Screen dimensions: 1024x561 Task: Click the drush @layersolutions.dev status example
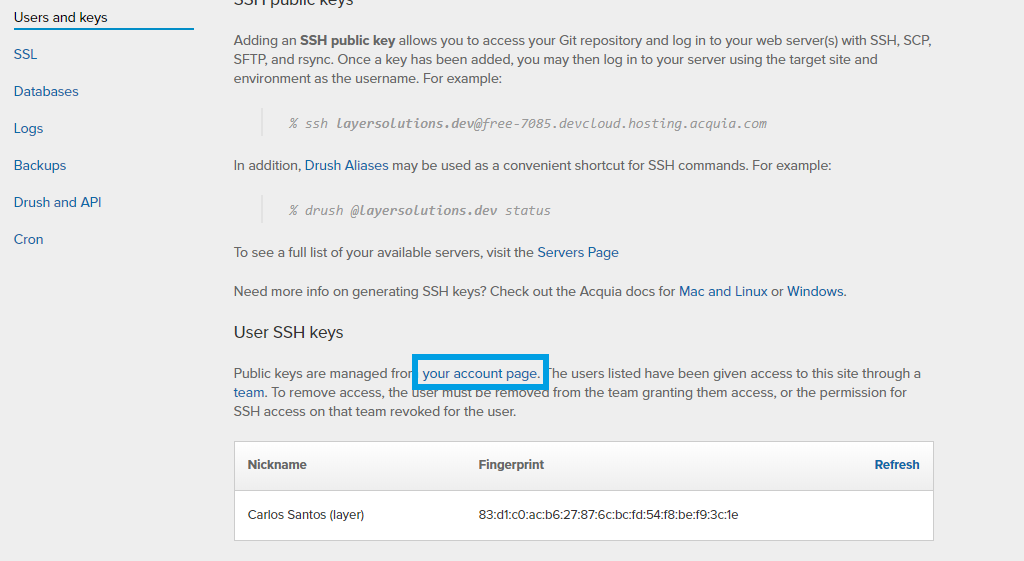[420, 210]
